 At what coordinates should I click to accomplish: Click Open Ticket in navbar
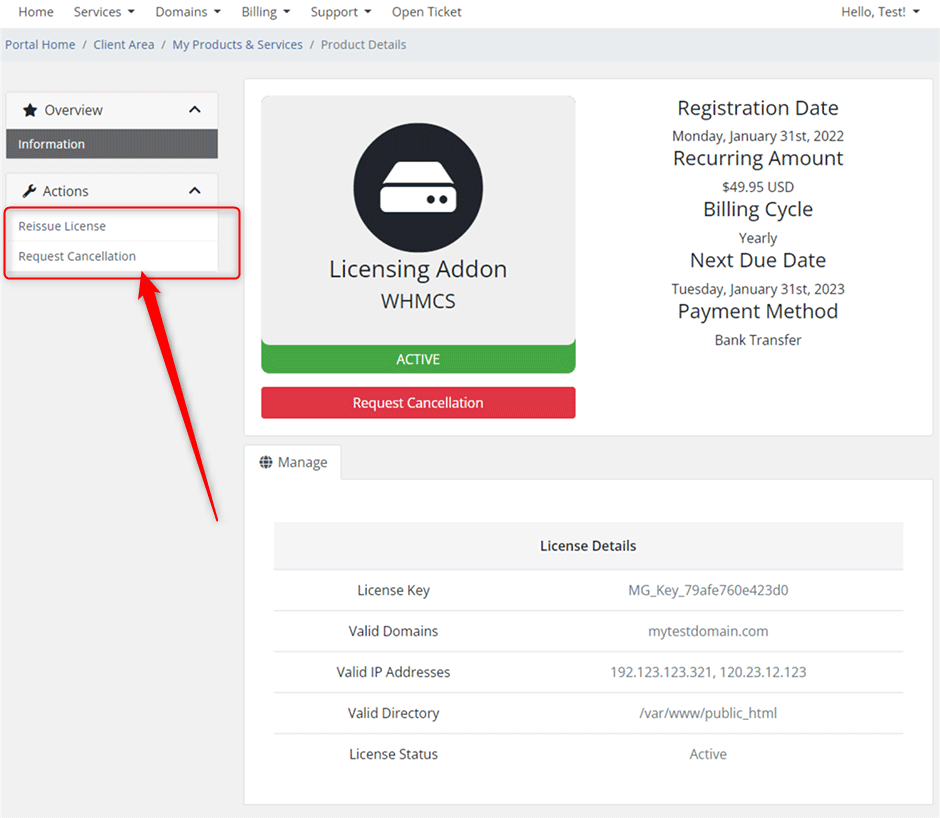click(x=426, y=12)
